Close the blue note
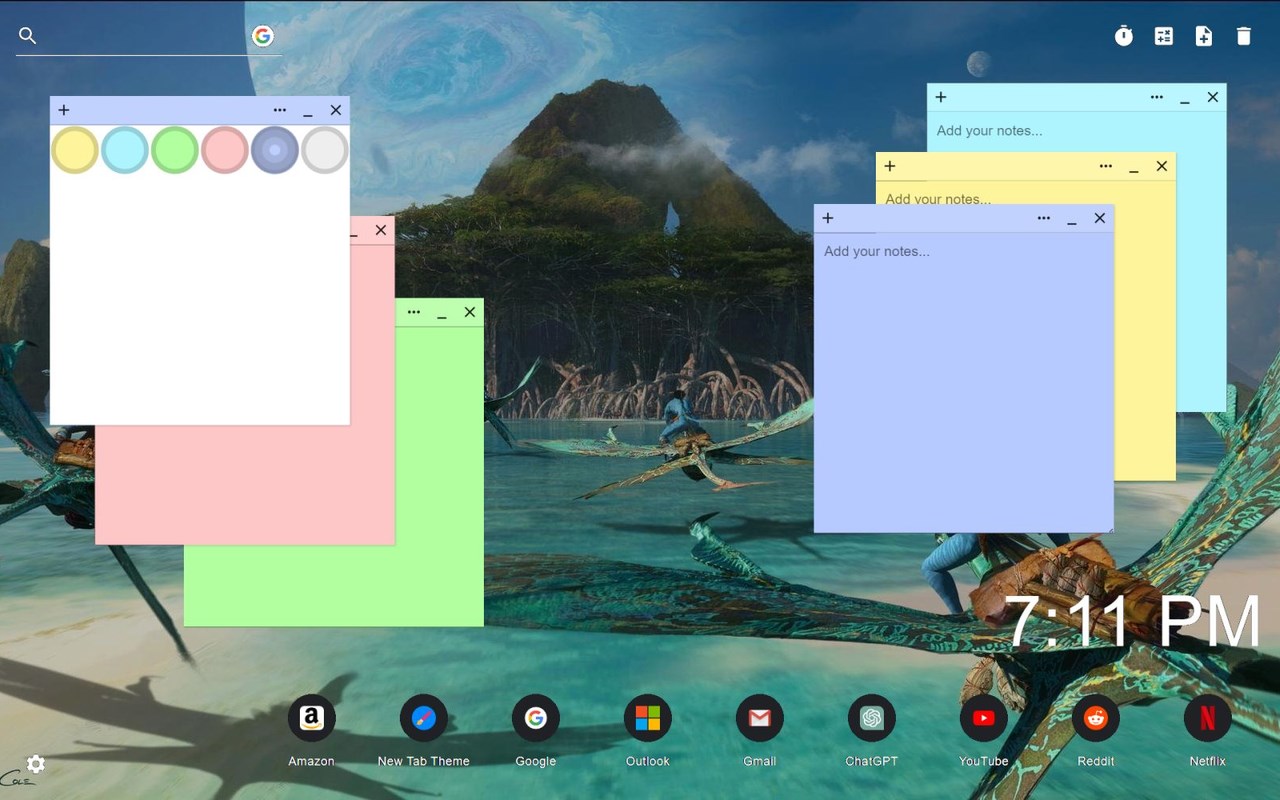Image resolution: width=1280 pixels, height=800 pixels. click(x=1100, y=218)
